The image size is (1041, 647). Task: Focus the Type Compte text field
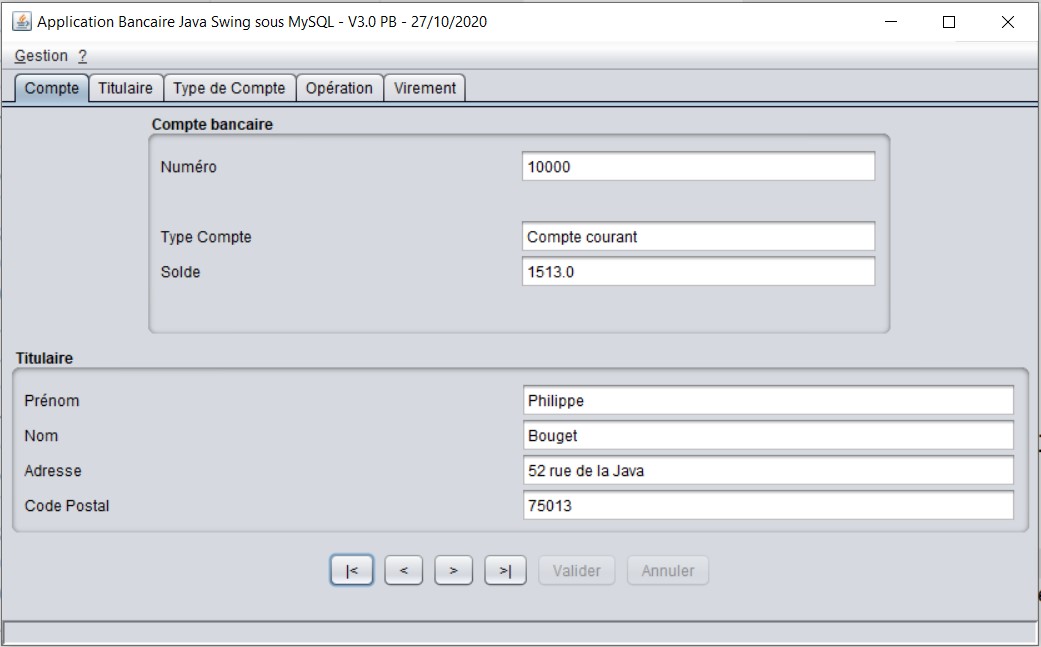[x=698, y=237]
